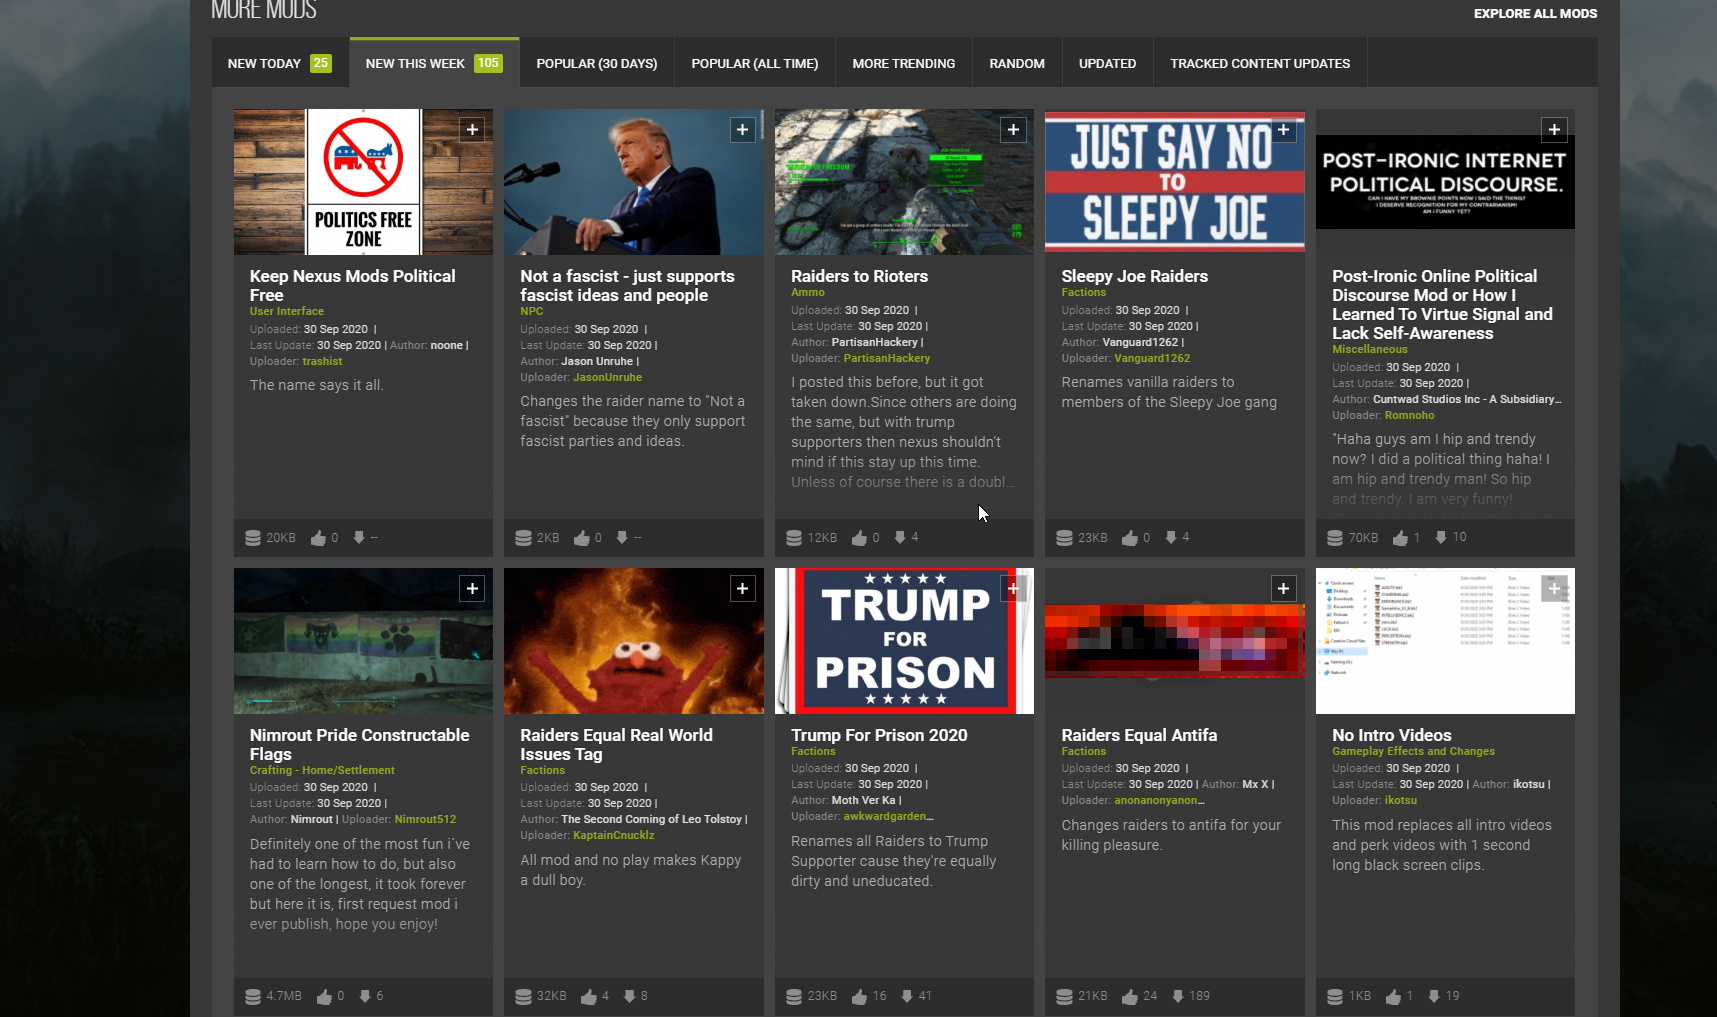
Task: Click the plus icon on Politics Free Zone thumbnail
Action: [472, 130]
